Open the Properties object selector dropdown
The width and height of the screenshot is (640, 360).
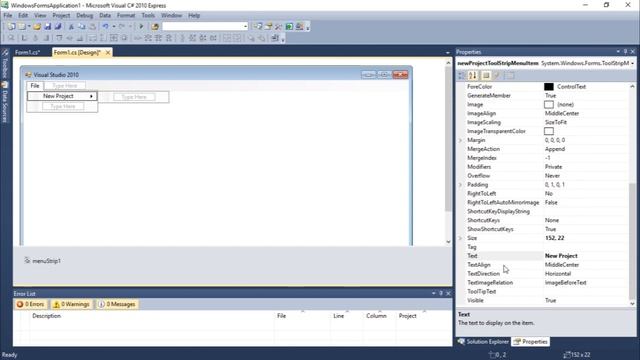tap(632, 63)
